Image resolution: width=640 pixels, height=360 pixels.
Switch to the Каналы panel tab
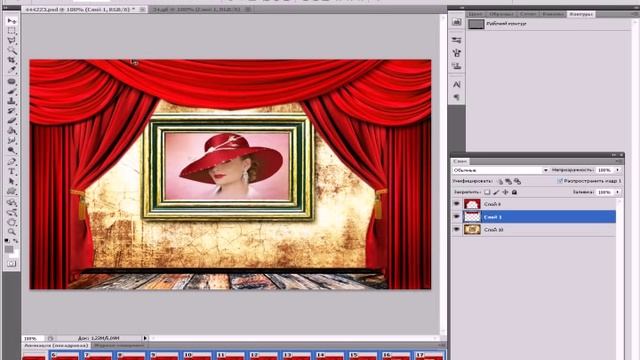point(553,14)
